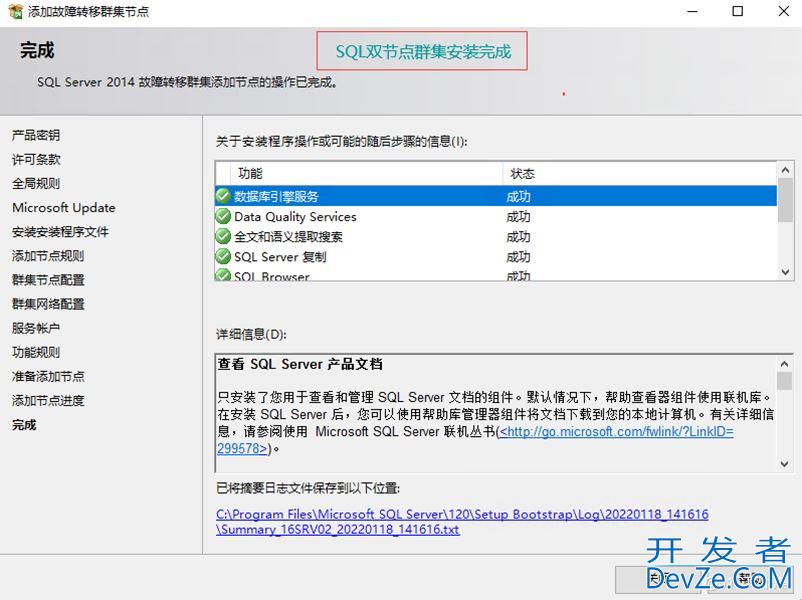This screenshot has height=600, width=802.
Task: Click the green check icon beside Data Quality Services
Action: tap(223, 216)
